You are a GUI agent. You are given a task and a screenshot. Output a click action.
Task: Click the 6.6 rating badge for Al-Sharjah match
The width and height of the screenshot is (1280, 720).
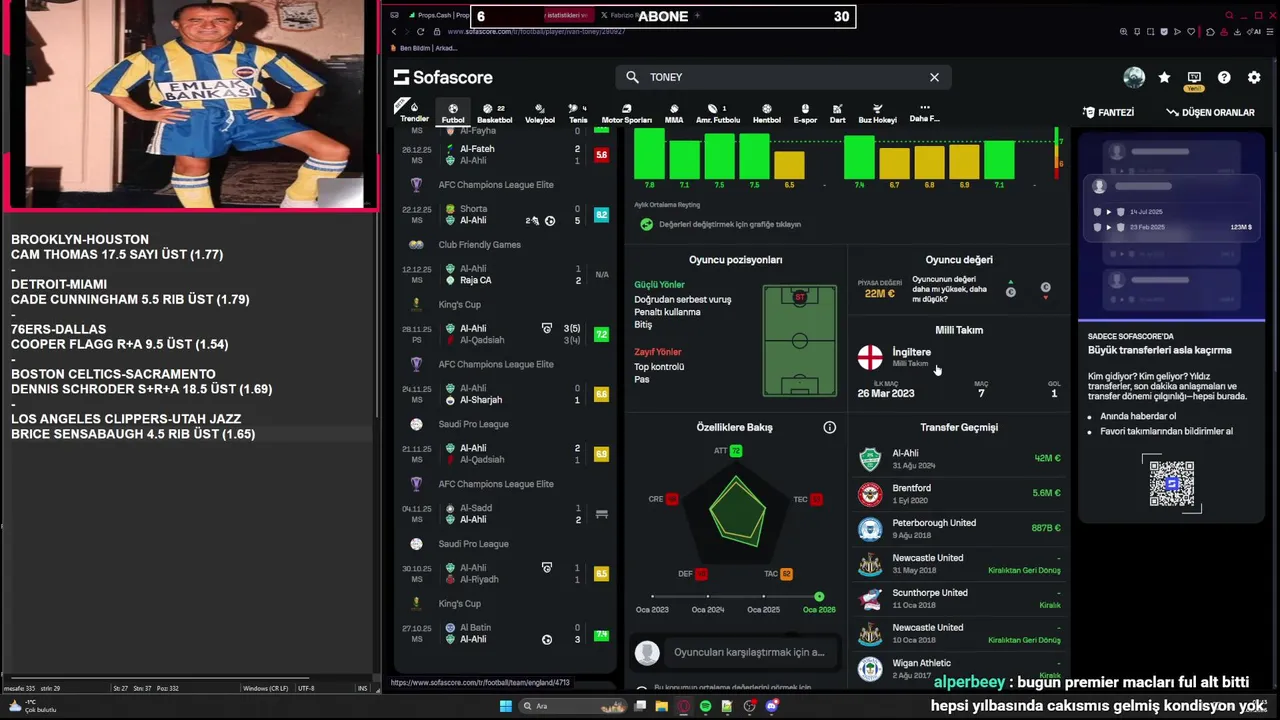[602, 394]
